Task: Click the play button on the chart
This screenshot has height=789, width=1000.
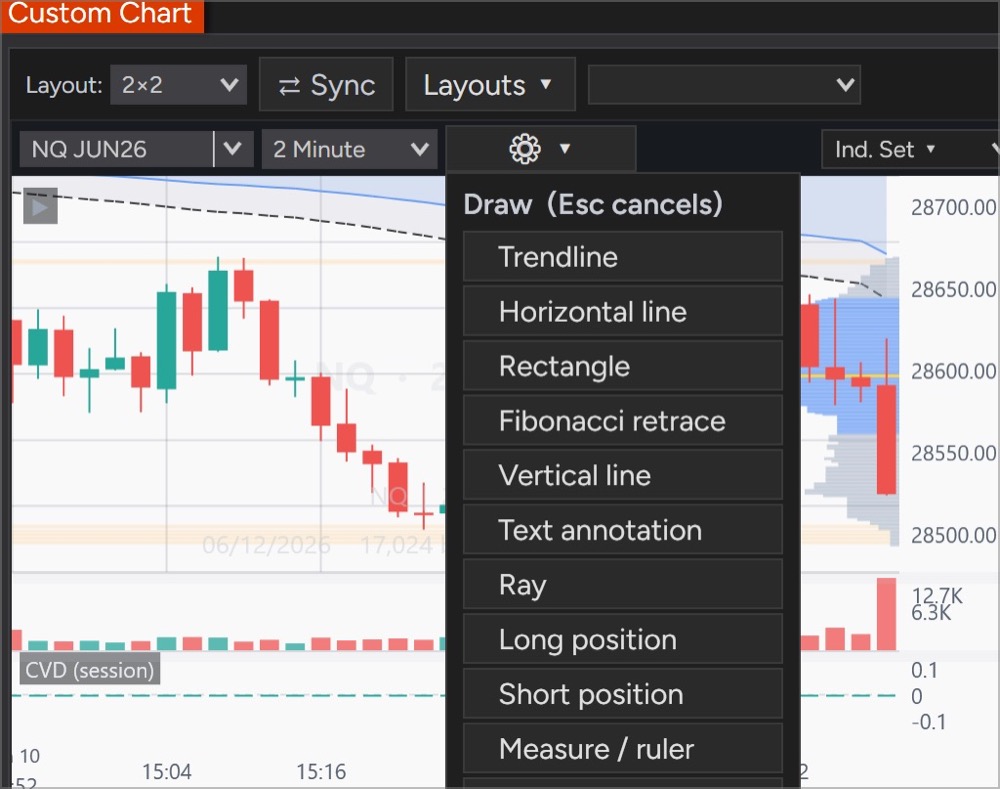Action: point(40,206)
